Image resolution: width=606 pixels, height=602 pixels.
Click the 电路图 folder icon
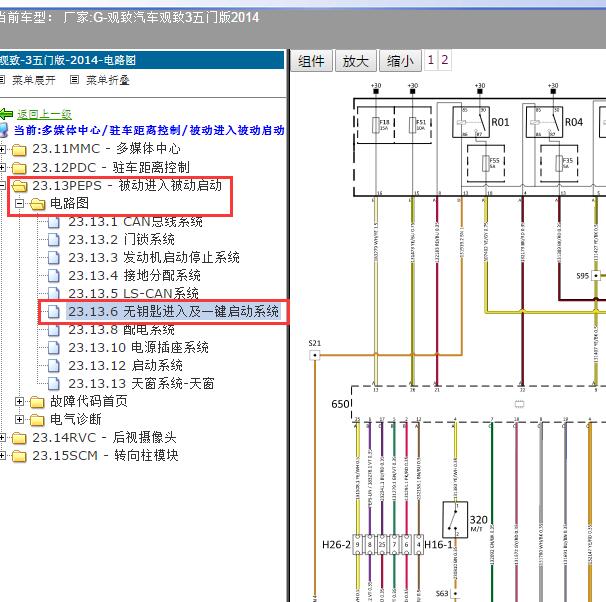point(37,204)
